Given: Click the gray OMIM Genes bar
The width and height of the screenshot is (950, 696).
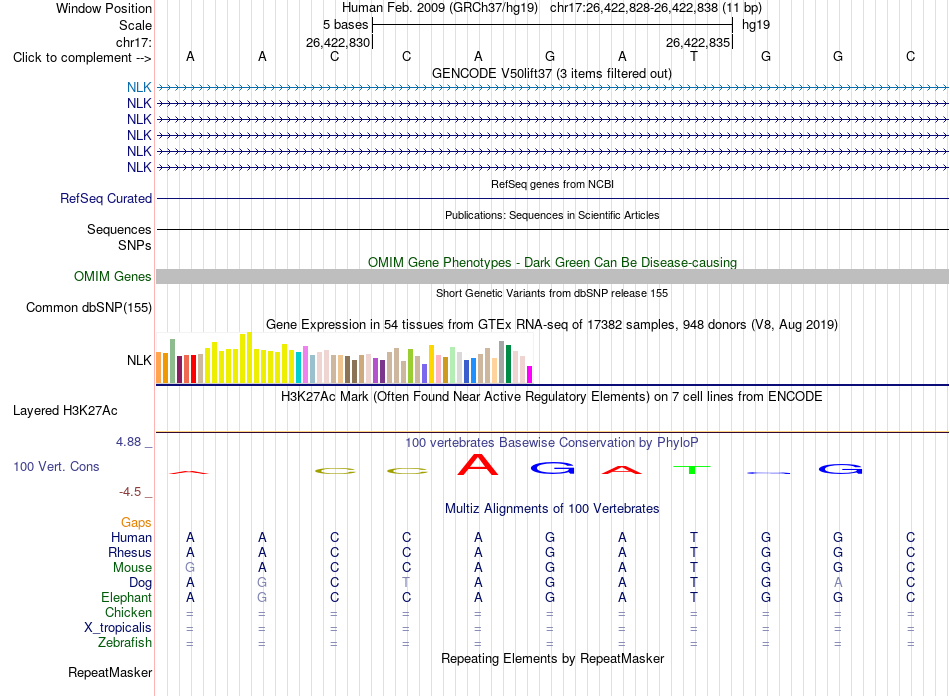Looking at the screenshot, I should (552, 276).
